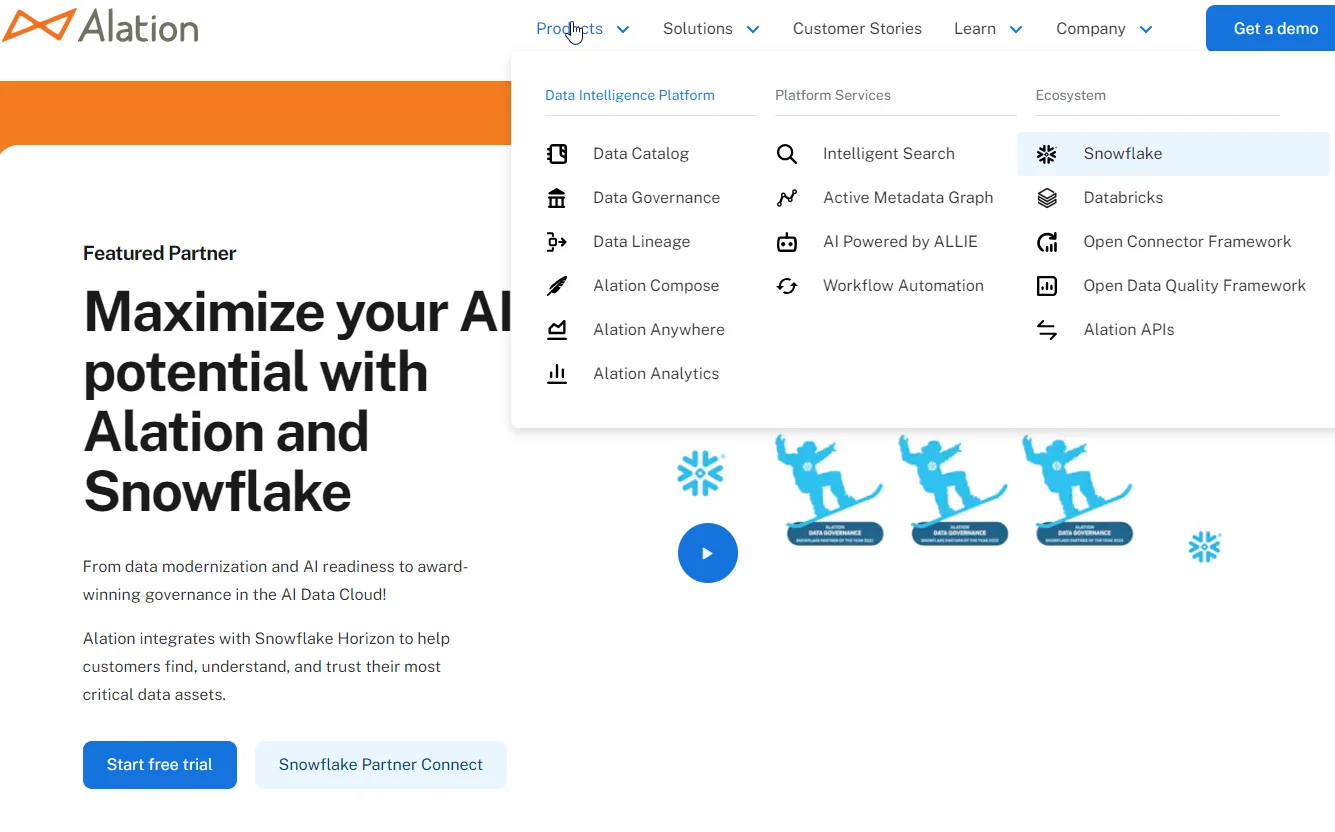This screenshot has width=1335, height=832.
Task: Open the Data Lineage link
Action: (641, 242)
